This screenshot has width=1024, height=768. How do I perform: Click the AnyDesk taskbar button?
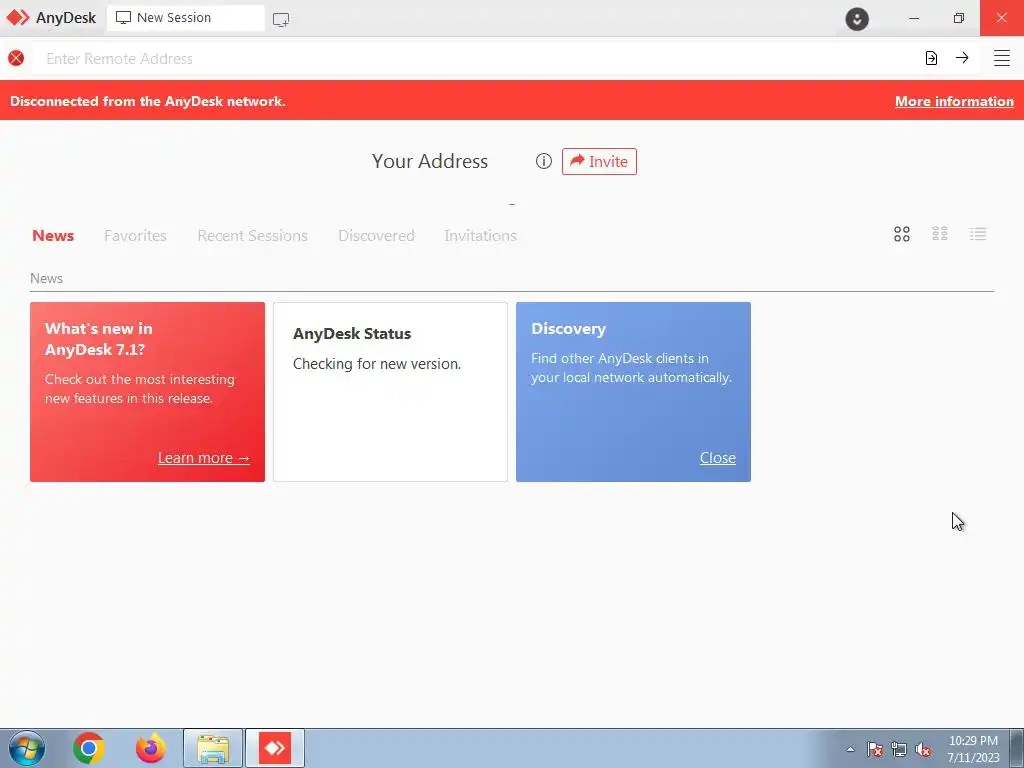coord(275,748)
